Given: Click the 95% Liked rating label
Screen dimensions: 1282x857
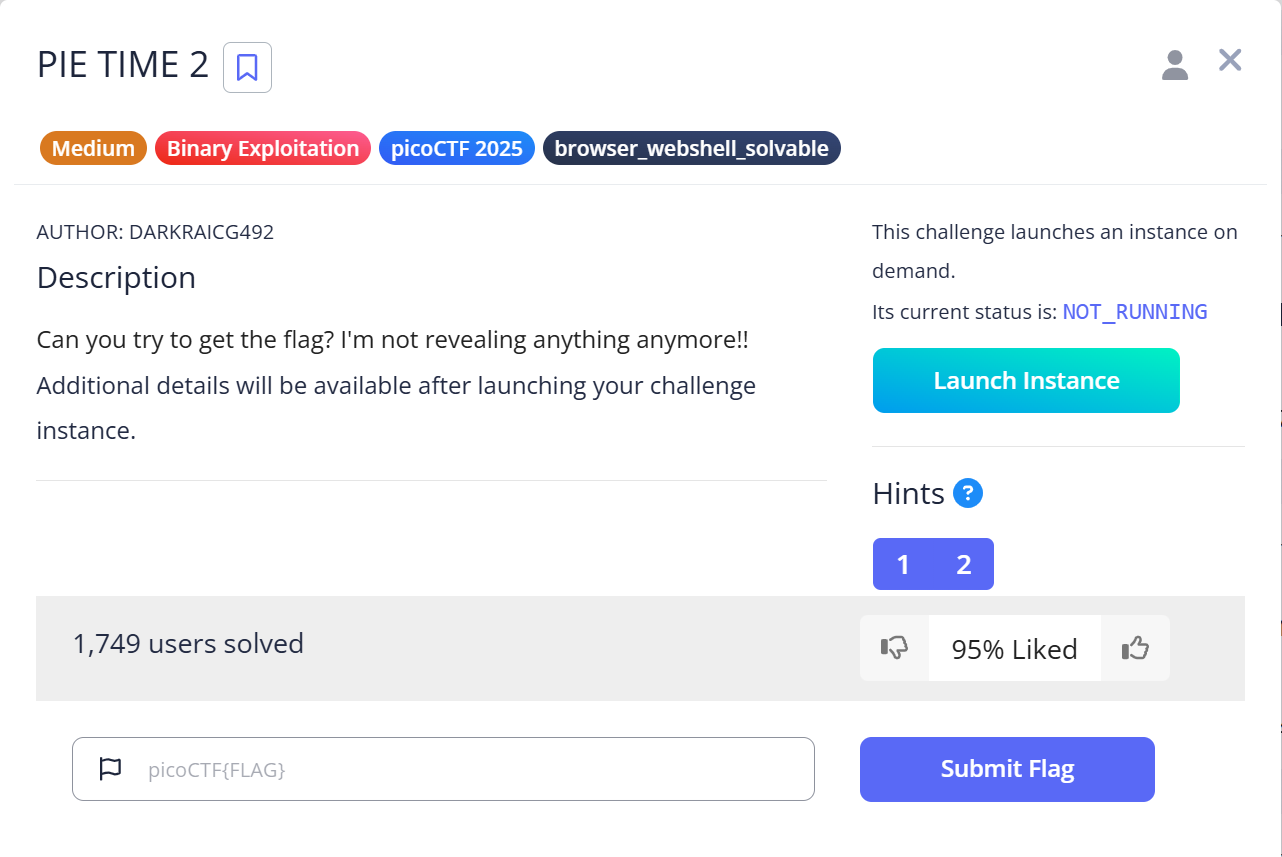Looking at the screenshot, I should 1014,649.
